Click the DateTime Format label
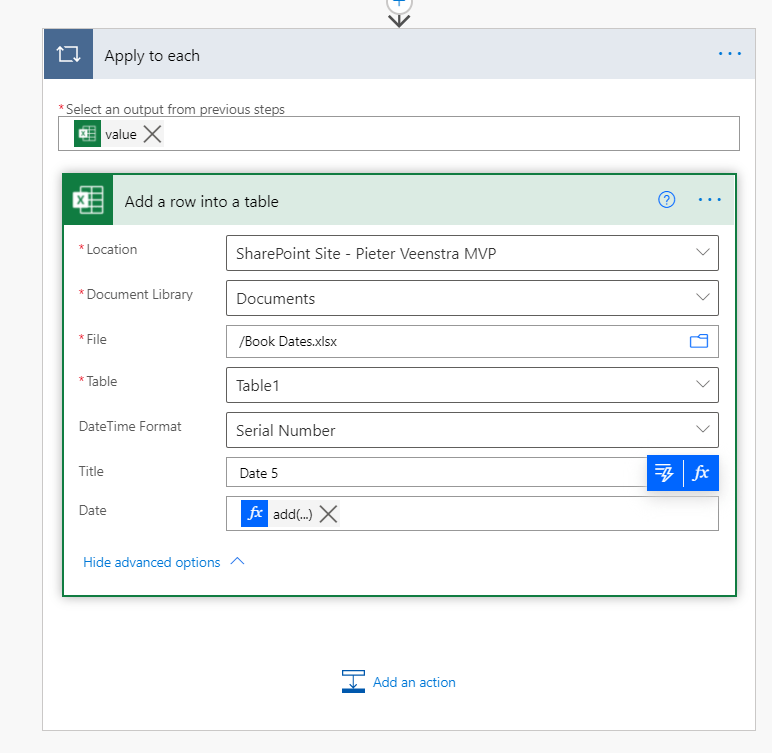Screen dimensions: 772x753 coord(130,426)
